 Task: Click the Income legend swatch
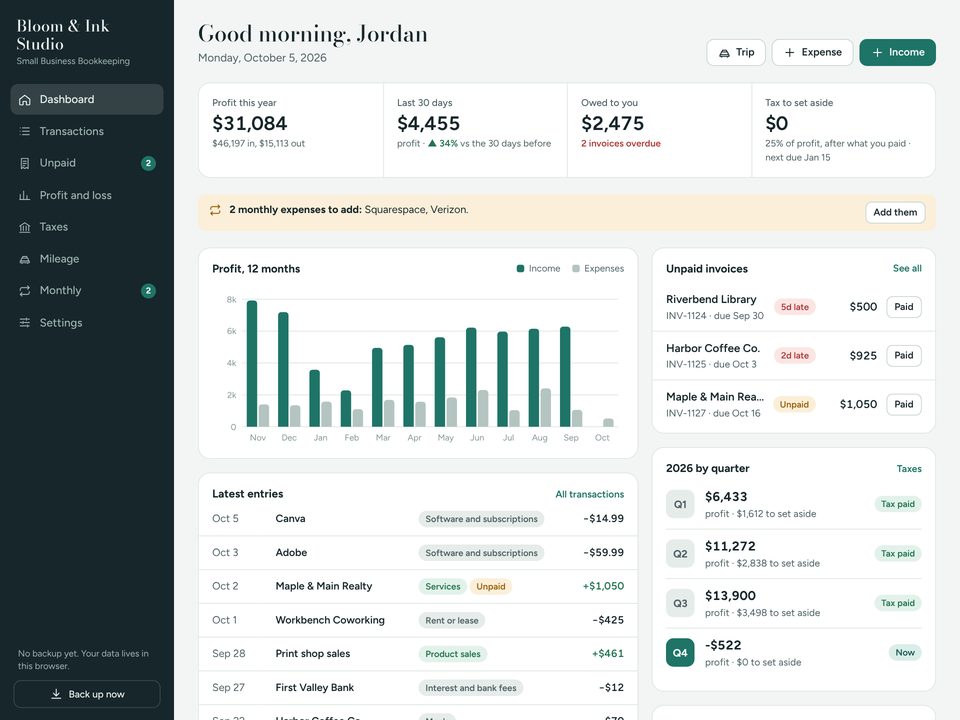[520, 268]
